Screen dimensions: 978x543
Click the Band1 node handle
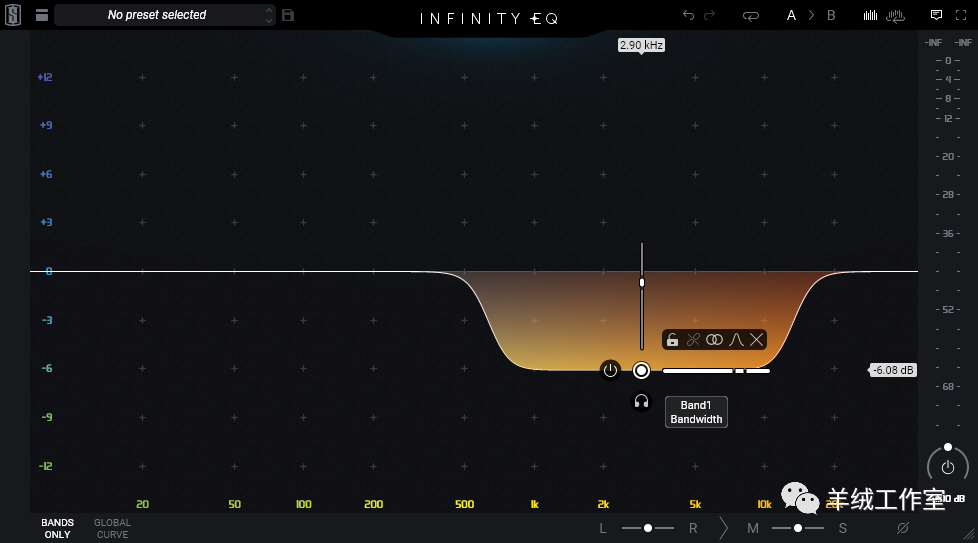click(642, 371)
